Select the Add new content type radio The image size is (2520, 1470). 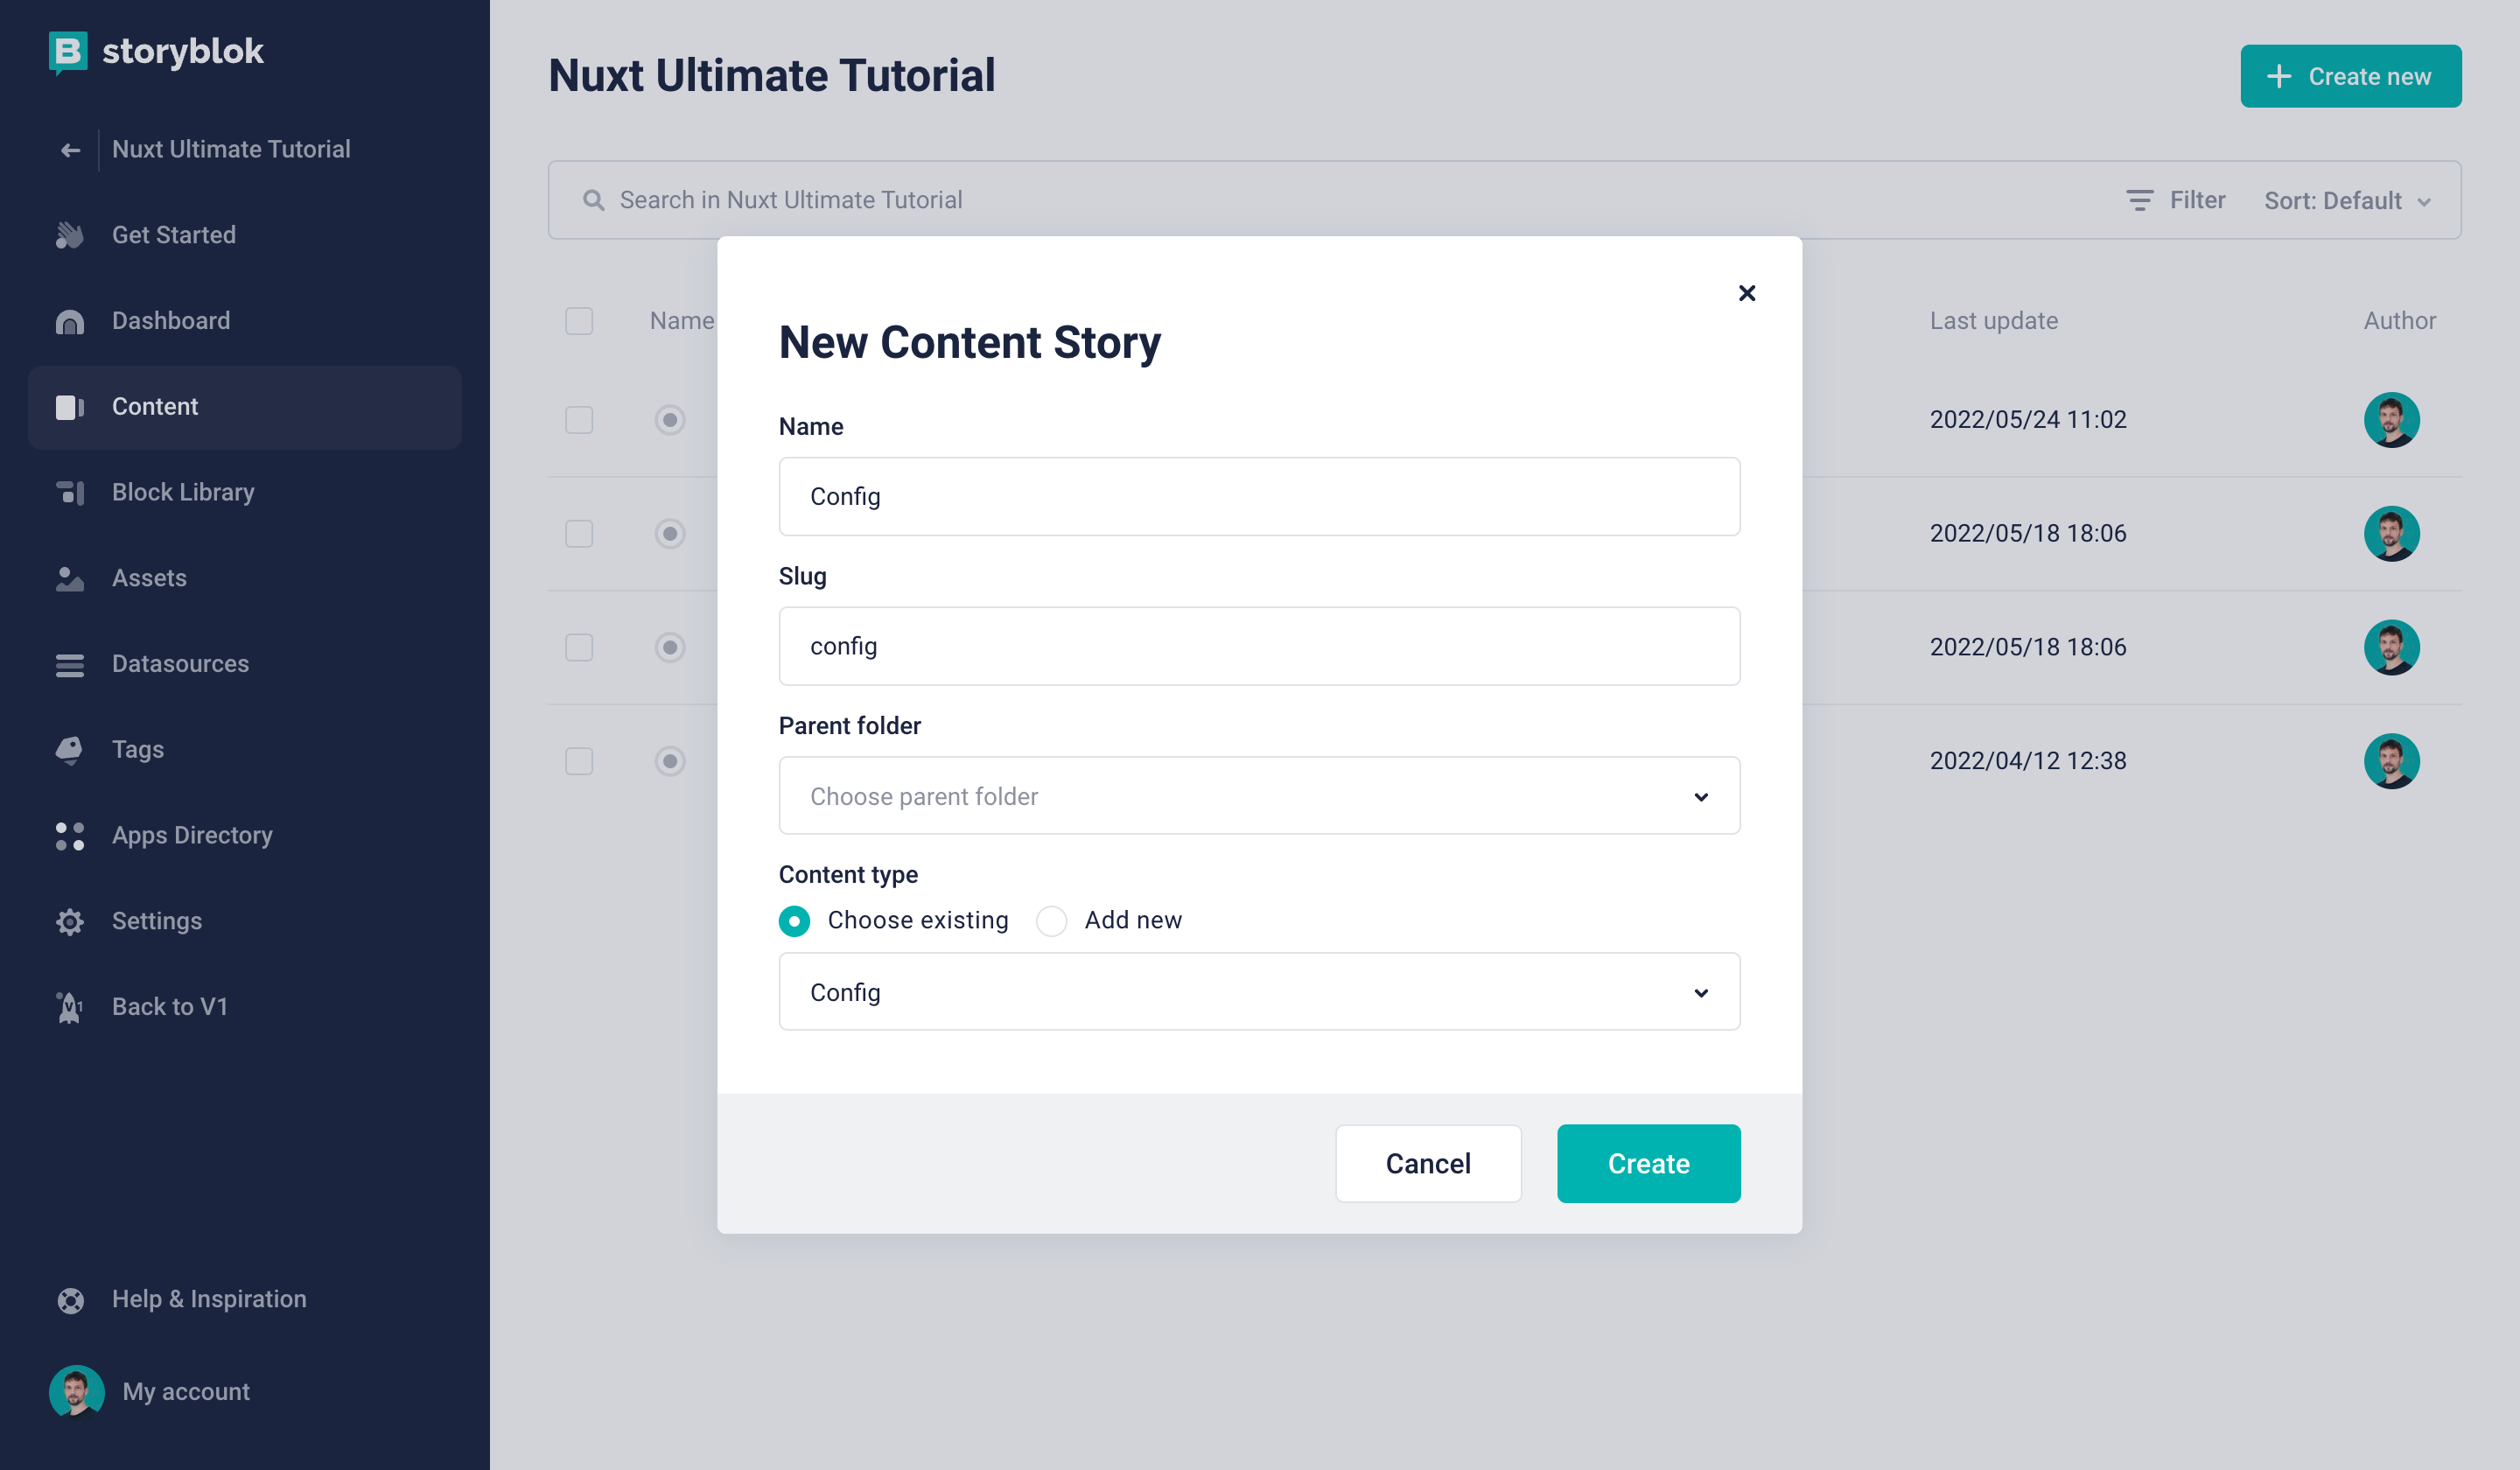[x=1051, y=920]
